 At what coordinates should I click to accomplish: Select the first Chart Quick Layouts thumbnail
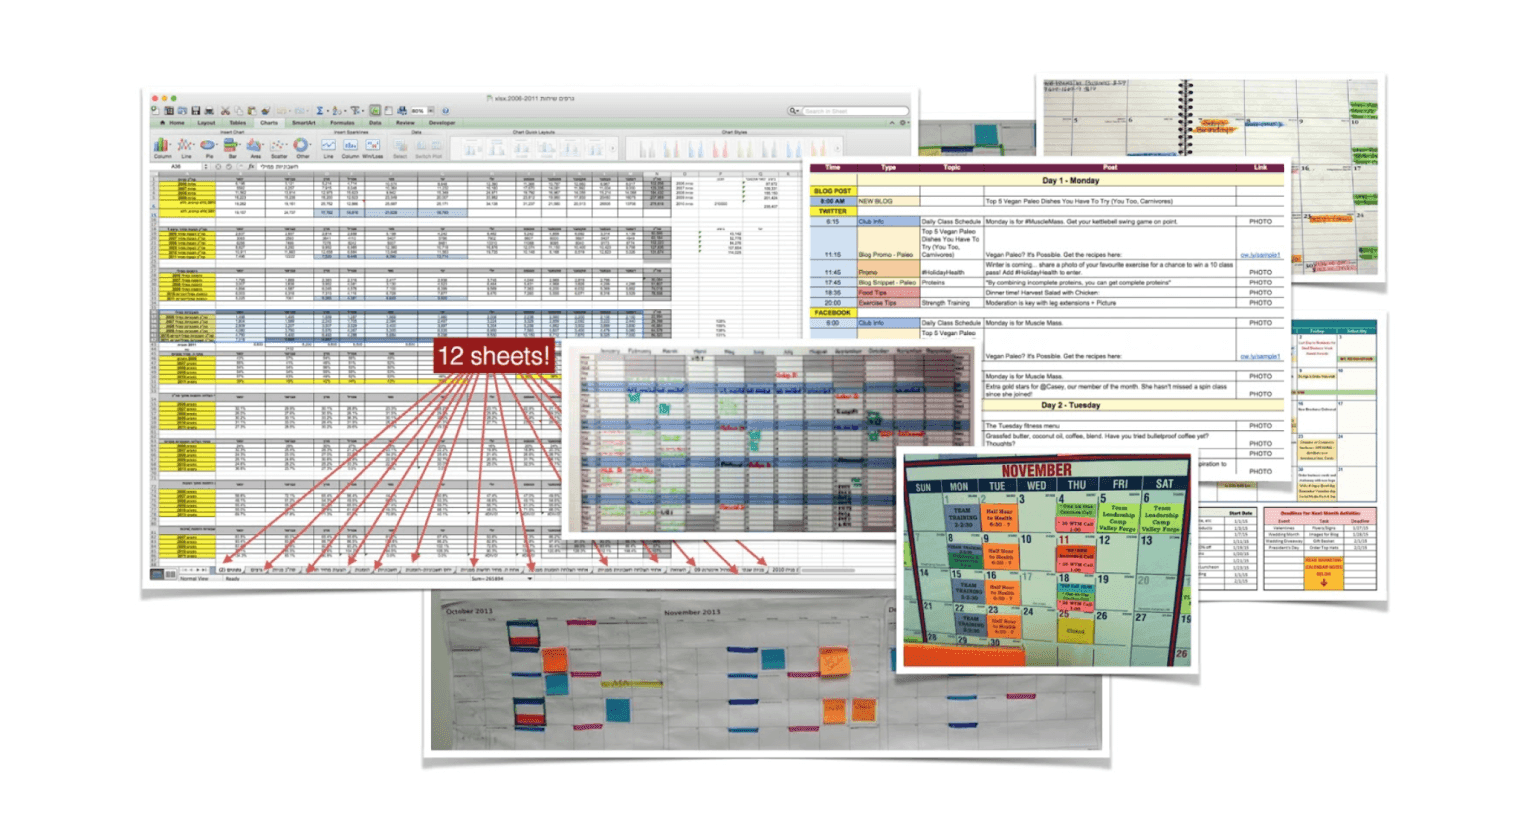pyautogui.click(x=471, y=148)
